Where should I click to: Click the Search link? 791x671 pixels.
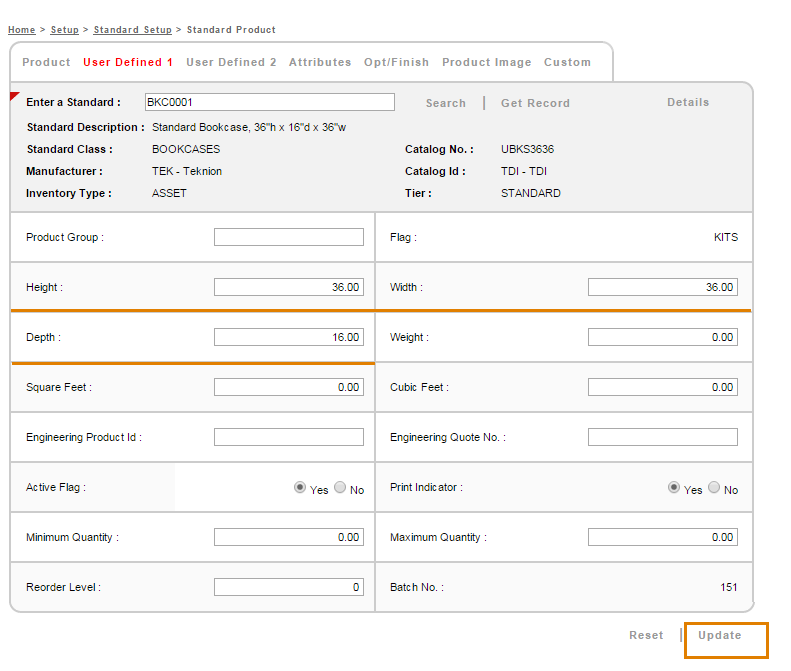click(445, 103)
